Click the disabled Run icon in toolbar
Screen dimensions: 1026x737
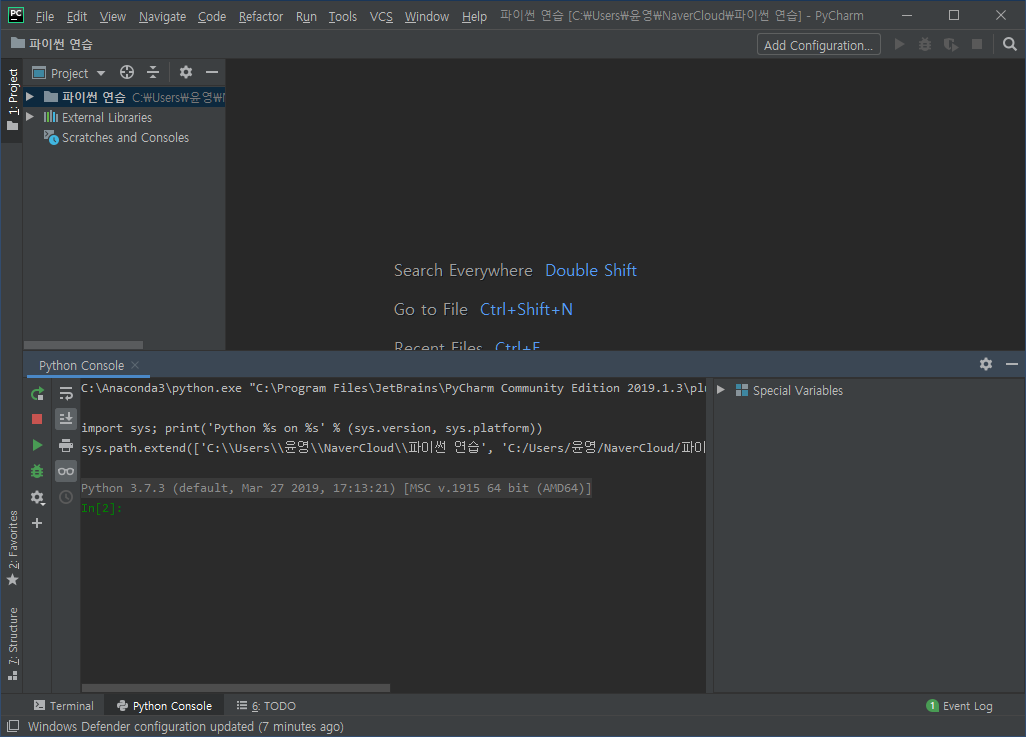pyautogui.click(x=900, y=45)
